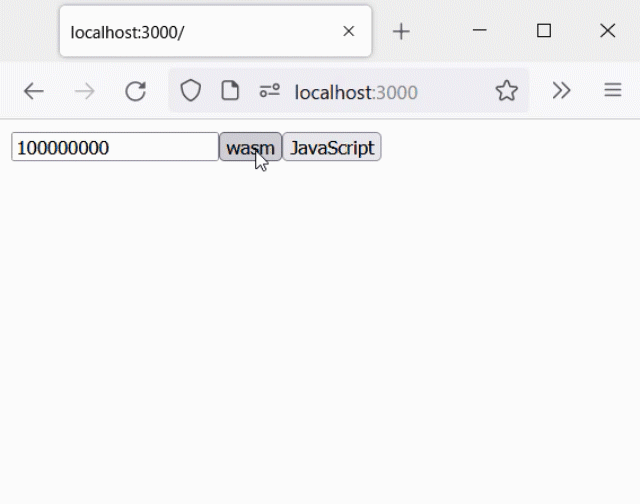Close the browser window
640x504 pixels.
click(607, 31)
